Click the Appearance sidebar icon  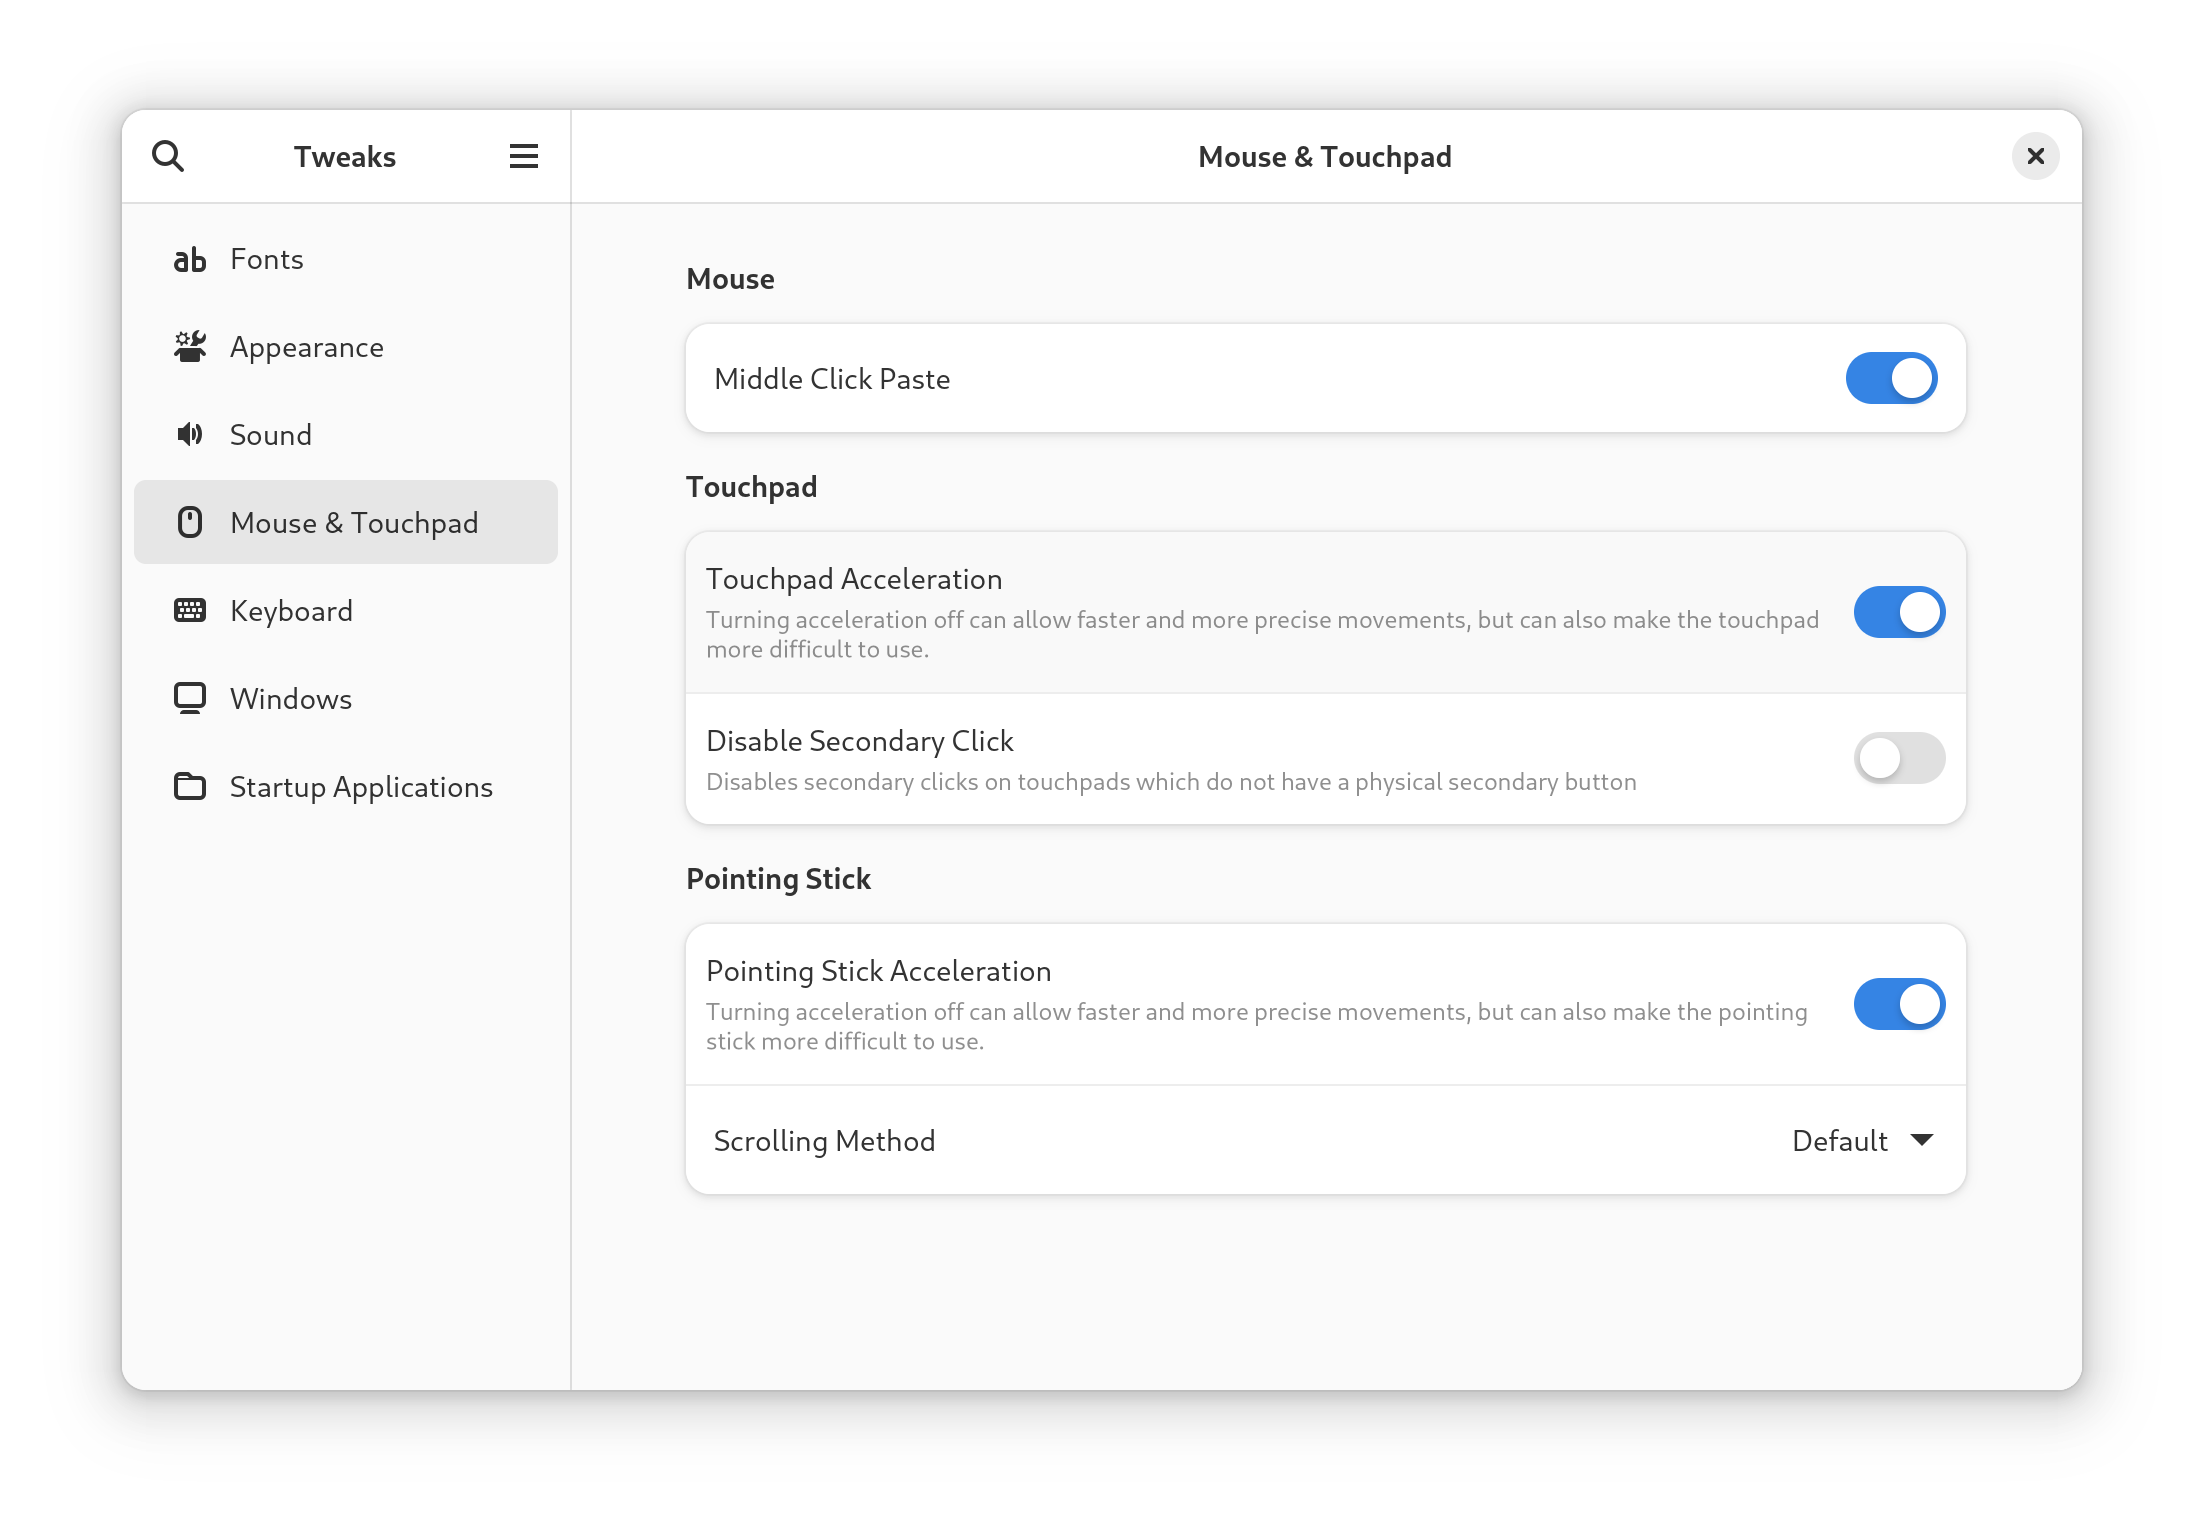189,347
